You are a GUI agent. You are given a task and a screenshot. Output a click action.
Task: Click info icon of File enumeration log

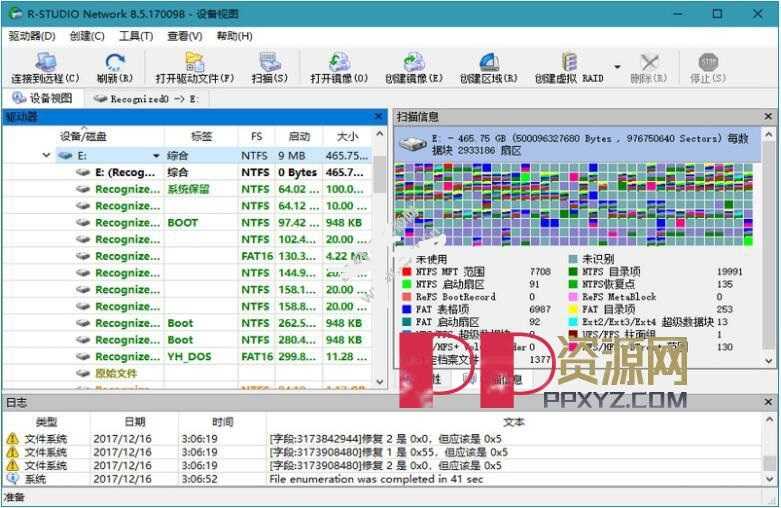pos(12,479)
